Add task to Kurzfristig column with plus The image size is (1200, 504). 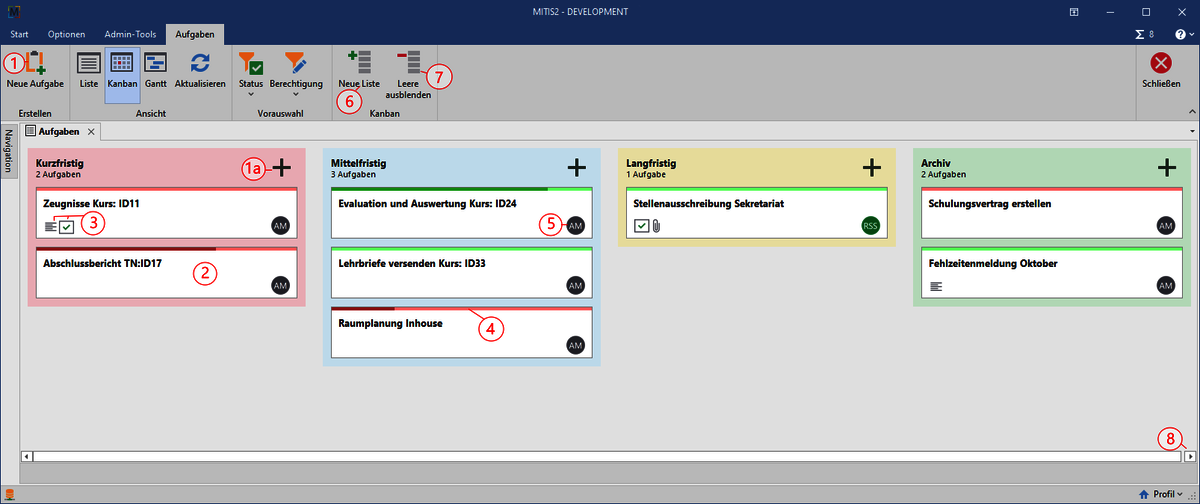click(x=282, y=168)
